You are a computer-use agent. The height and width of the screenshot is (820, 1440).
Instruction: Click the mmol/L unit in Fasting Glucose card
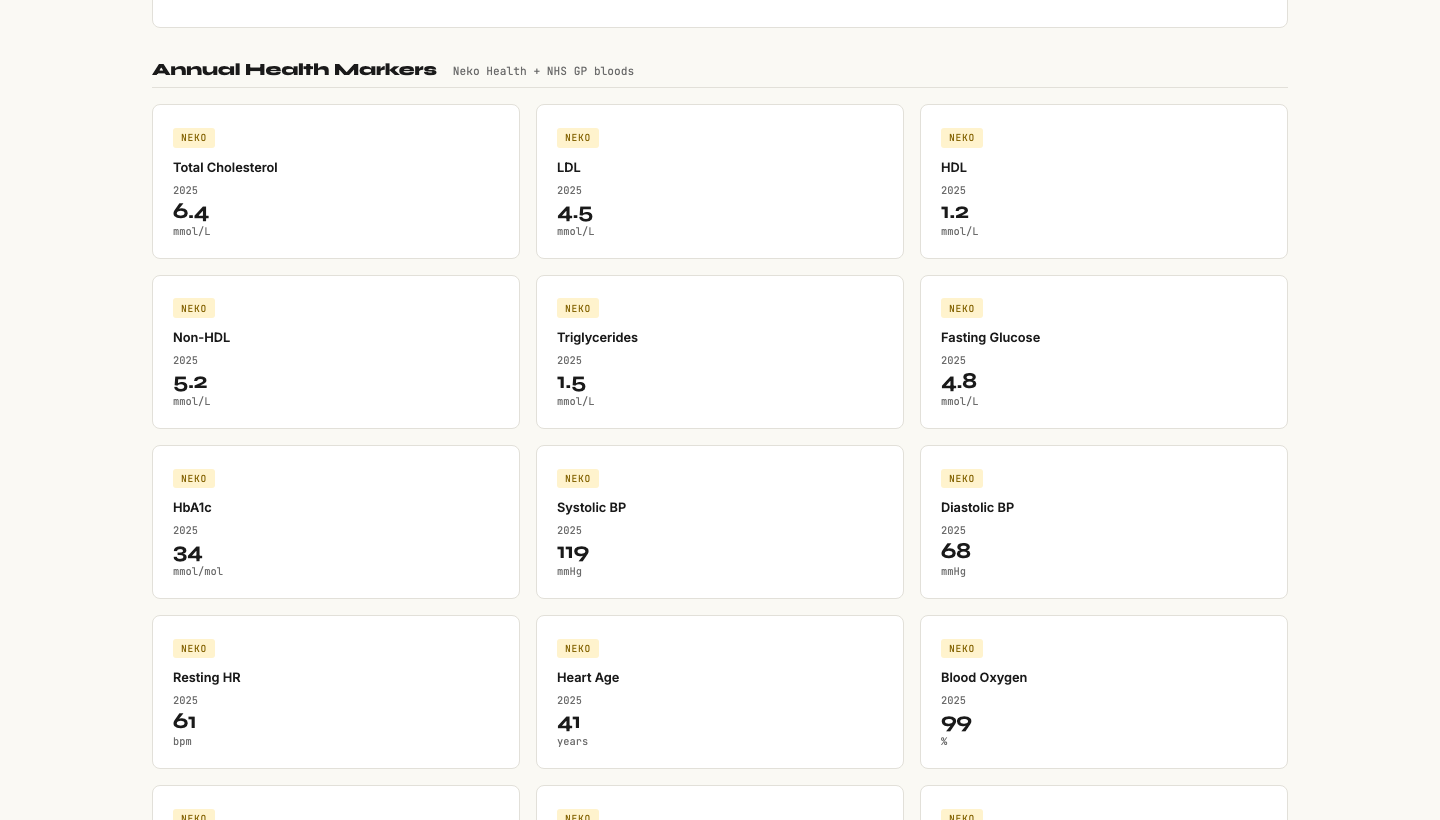[x=960, y=402]
